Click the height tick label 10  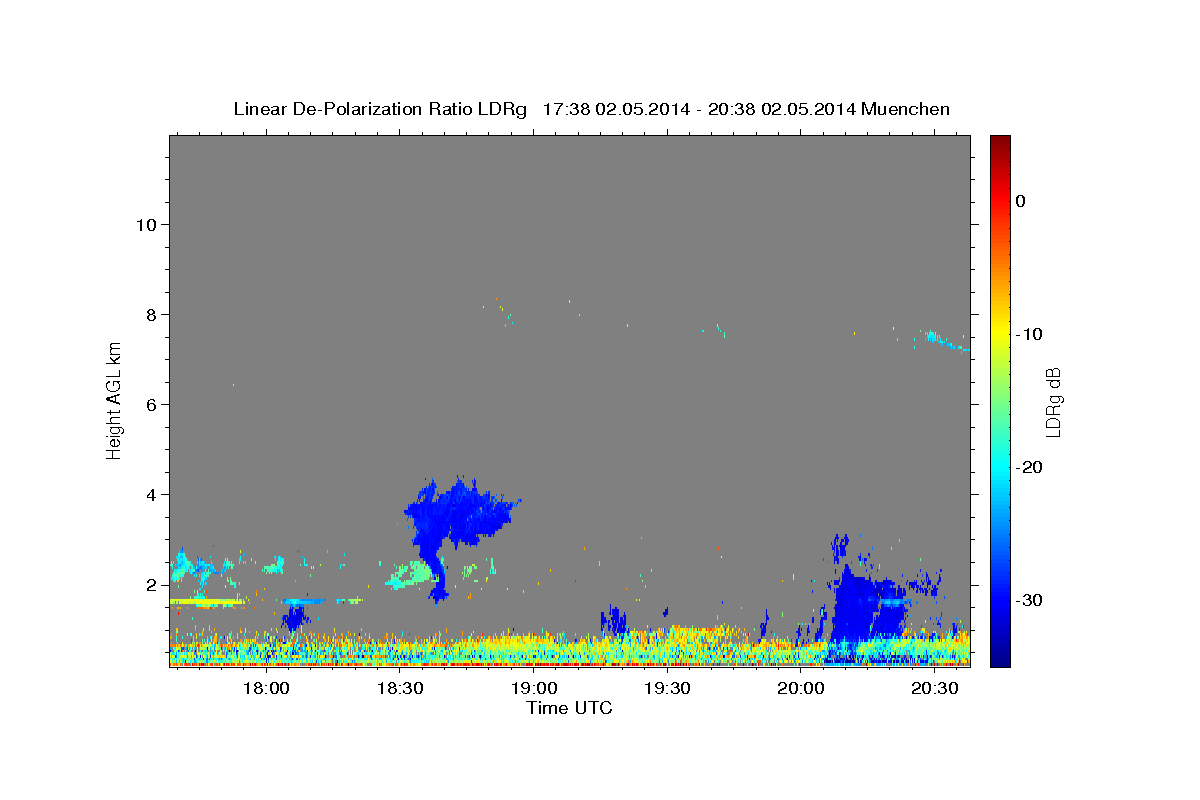pos(145,224)
